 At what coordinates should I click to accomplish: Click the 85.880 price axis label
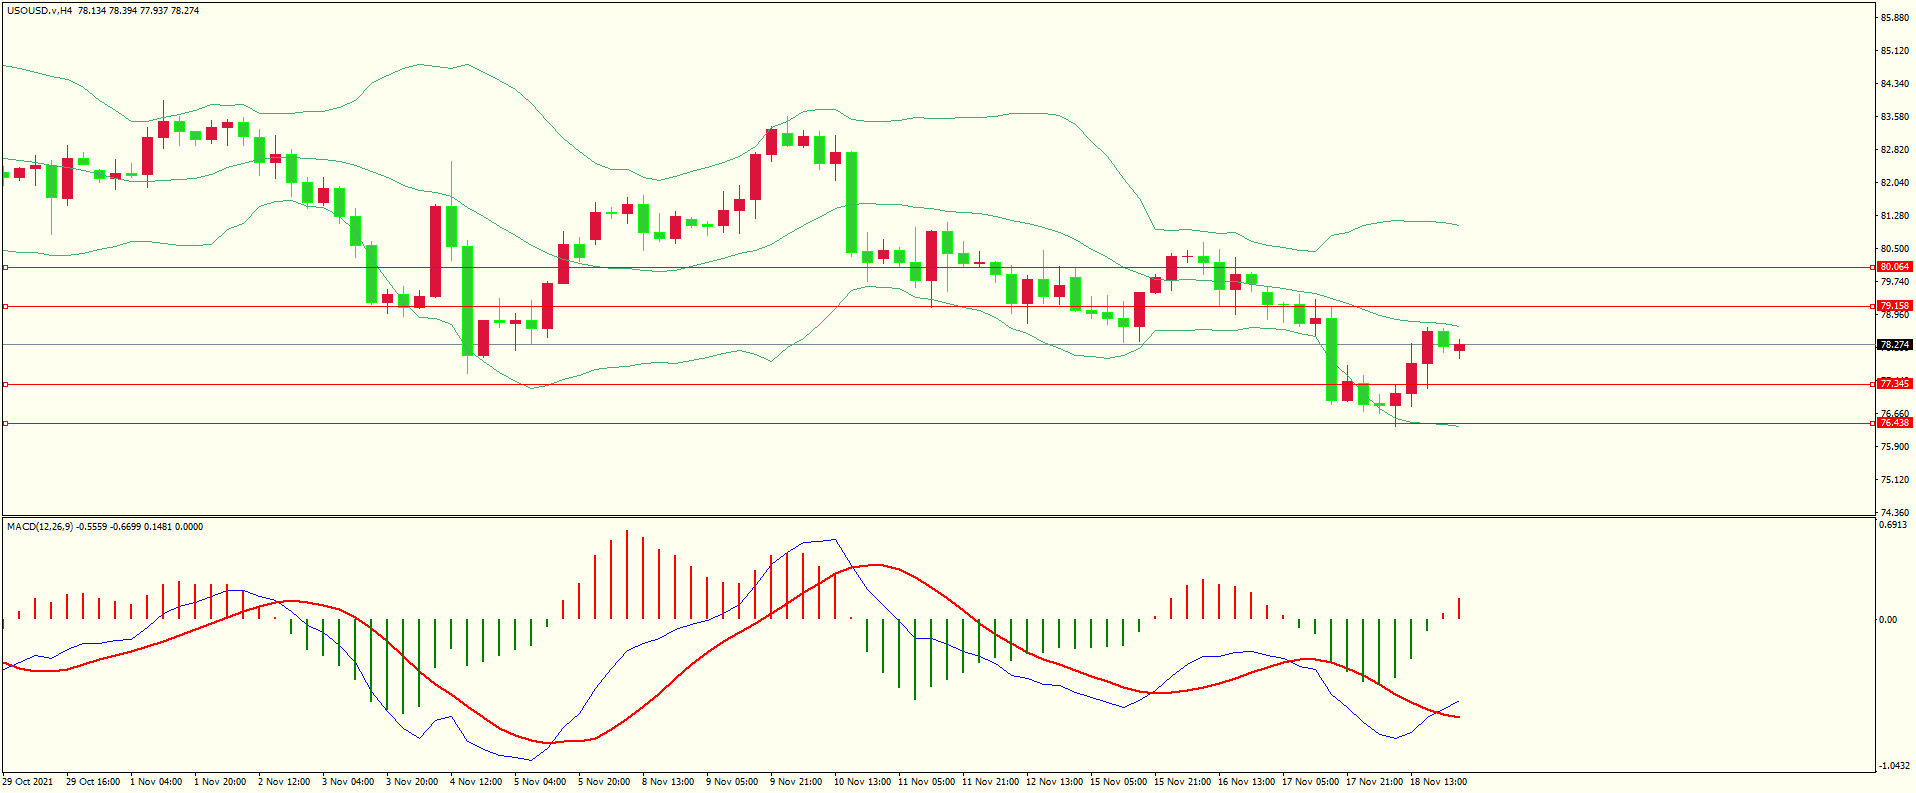(x=1894, y=18)
